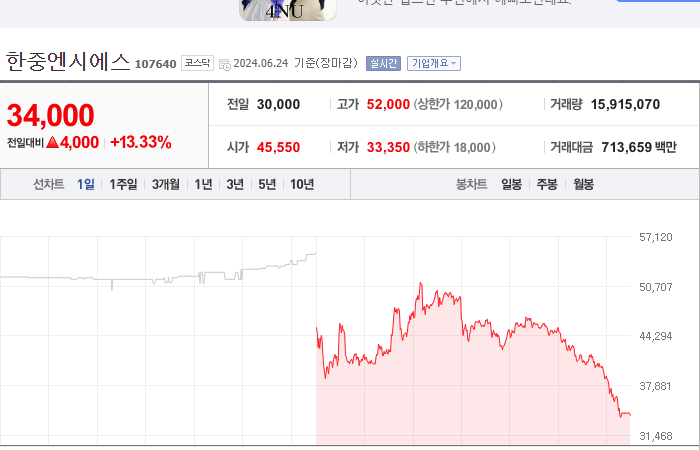The width and height of the screenshot is (700, 450).
Task: Show the 일봉 daily candle chart
Action: click(x=511, y=184)
